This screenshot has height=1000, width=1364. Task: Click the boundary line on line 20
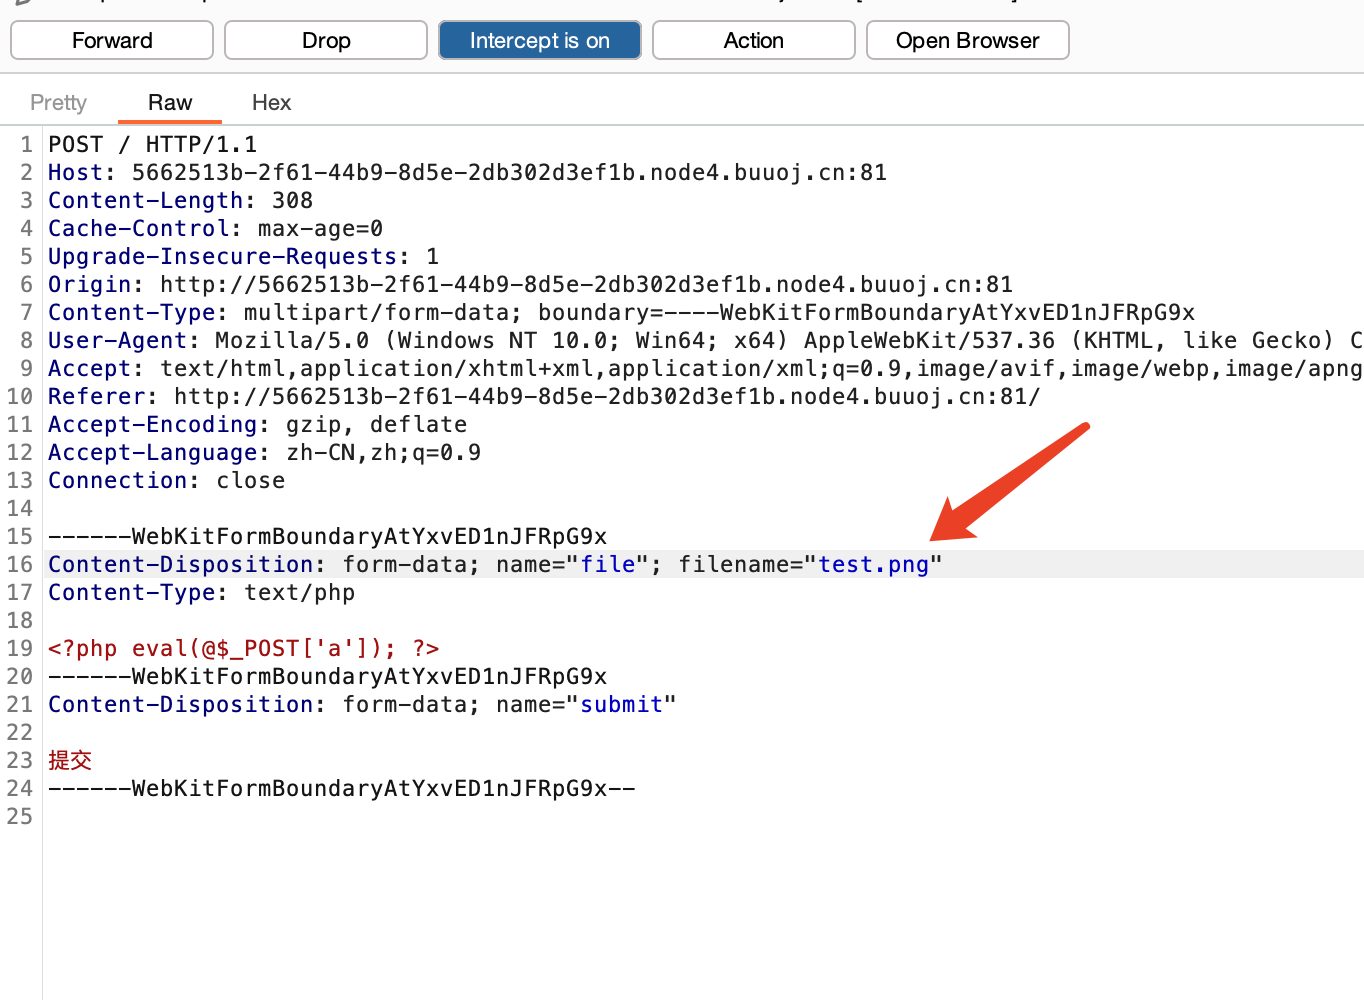click(x=327, y=676)
